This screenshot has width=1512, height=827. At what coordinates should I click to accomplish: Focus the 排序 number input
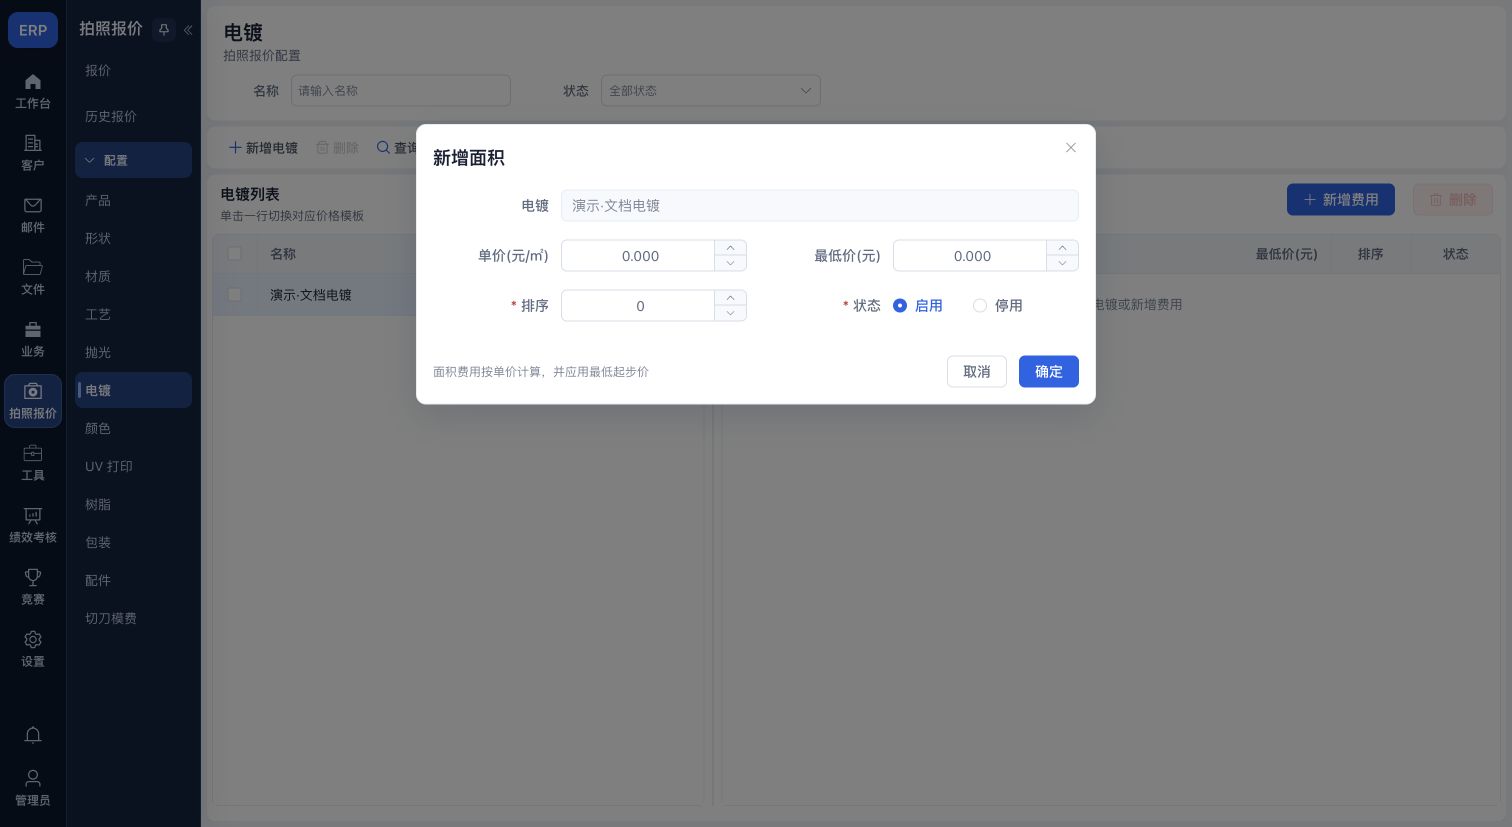[x=639, y=306]
